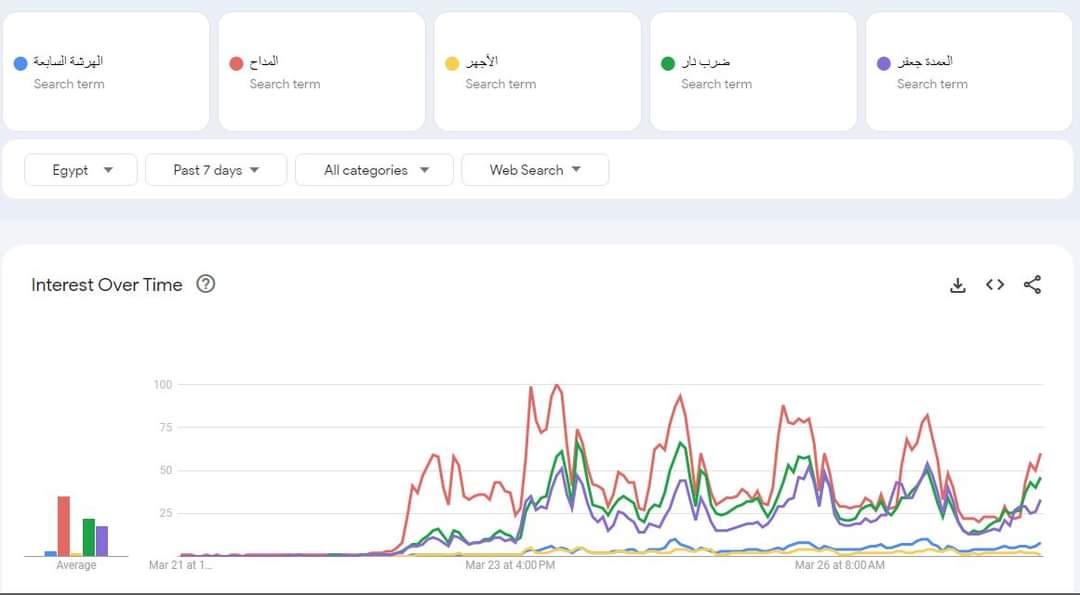Download the interest over time data
Viewport: 1080px width, 595px height.
coord(957,285)
